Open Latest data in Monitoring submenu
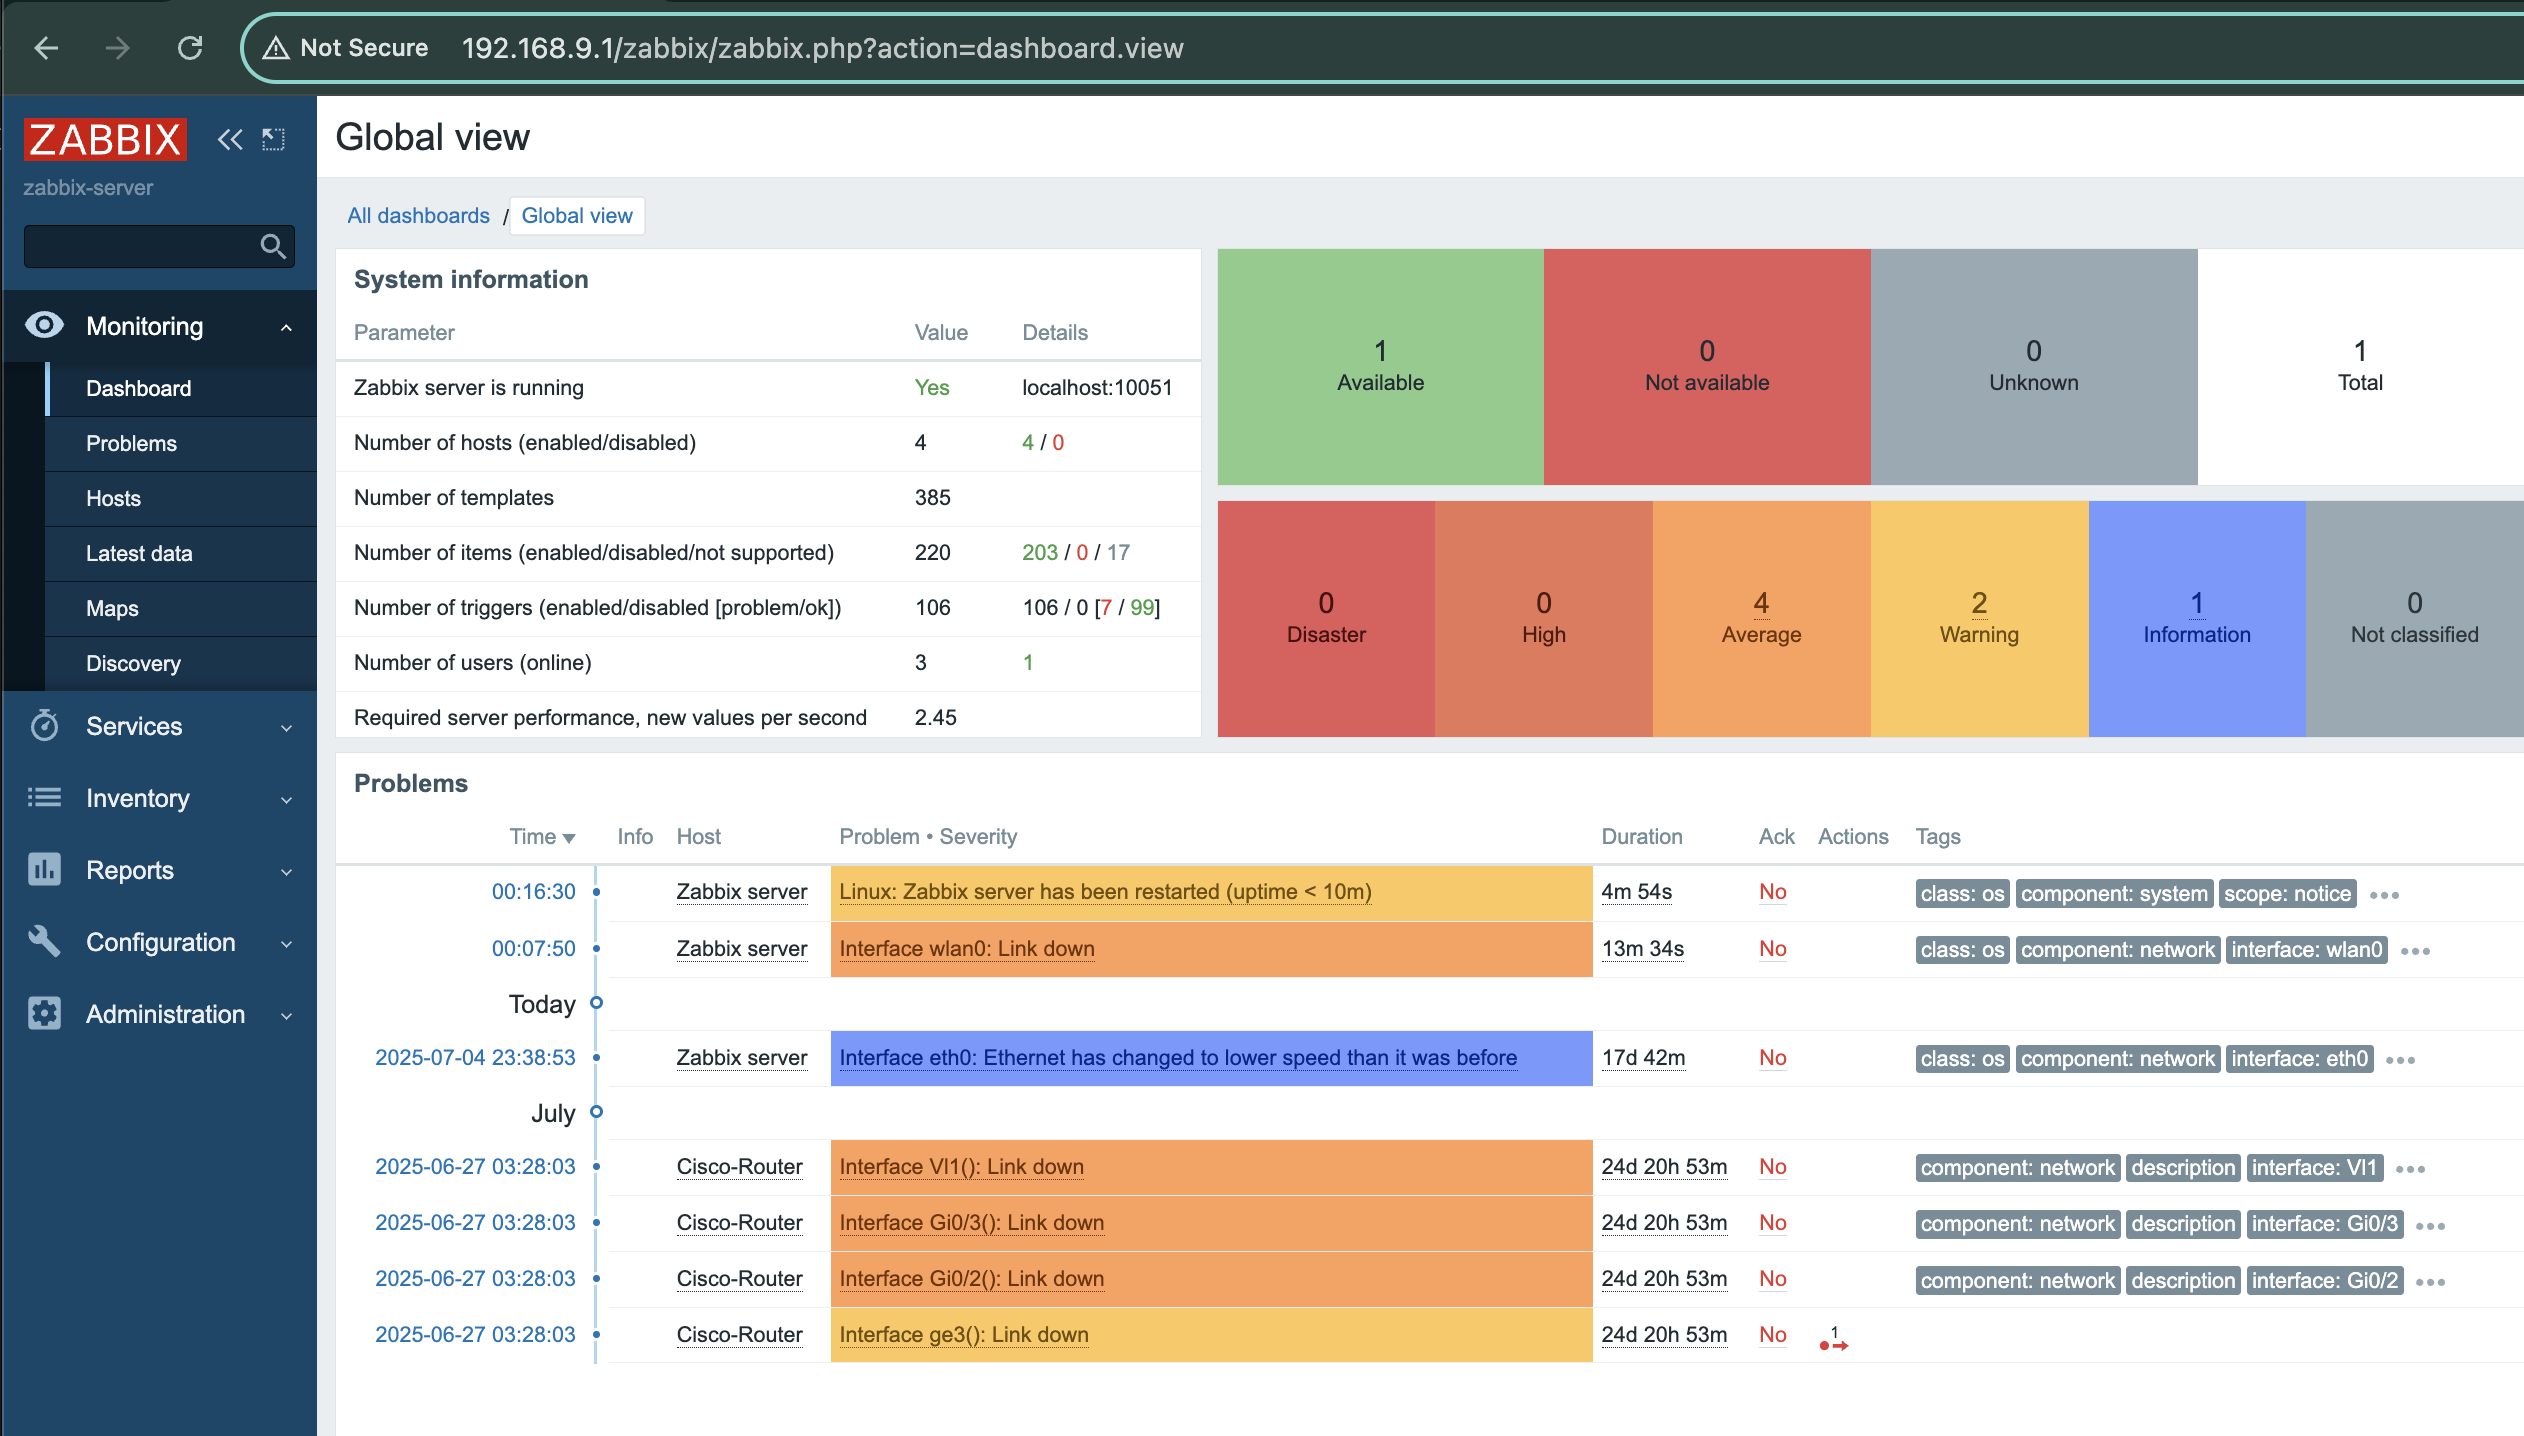Screen dimensions: 2524x1436 click(182, 553)
